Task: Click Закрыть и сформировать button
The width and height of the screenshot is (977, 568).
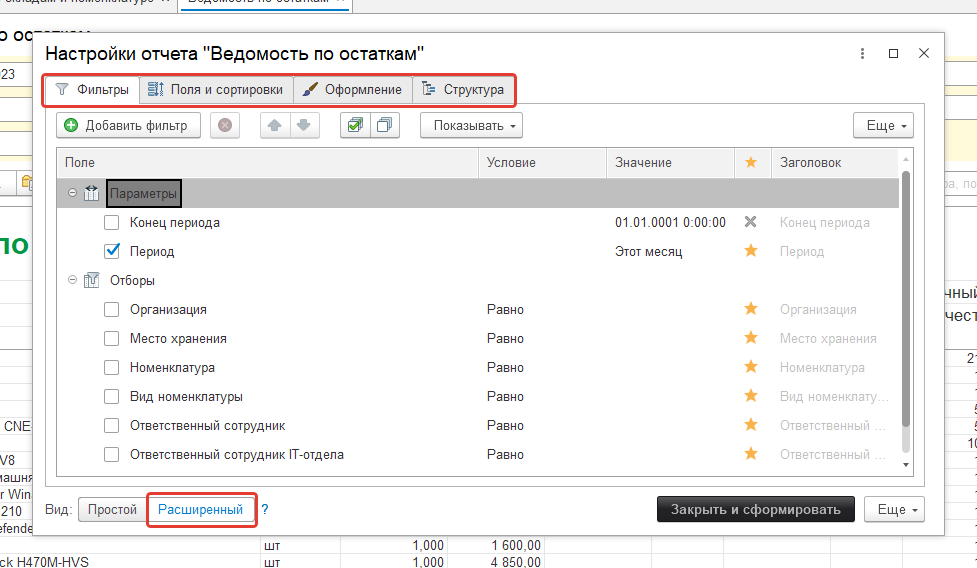Action: pyautogui.click(x=756, y=509)
